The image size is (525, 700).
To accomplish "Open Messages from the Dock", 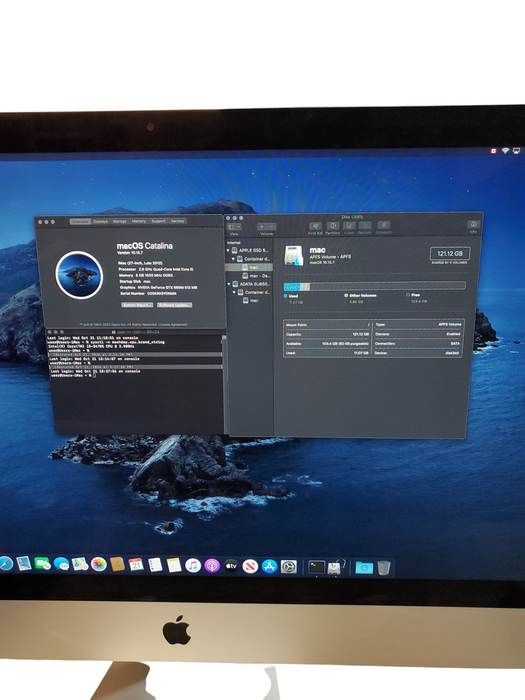I will click(x=61, y=564).
